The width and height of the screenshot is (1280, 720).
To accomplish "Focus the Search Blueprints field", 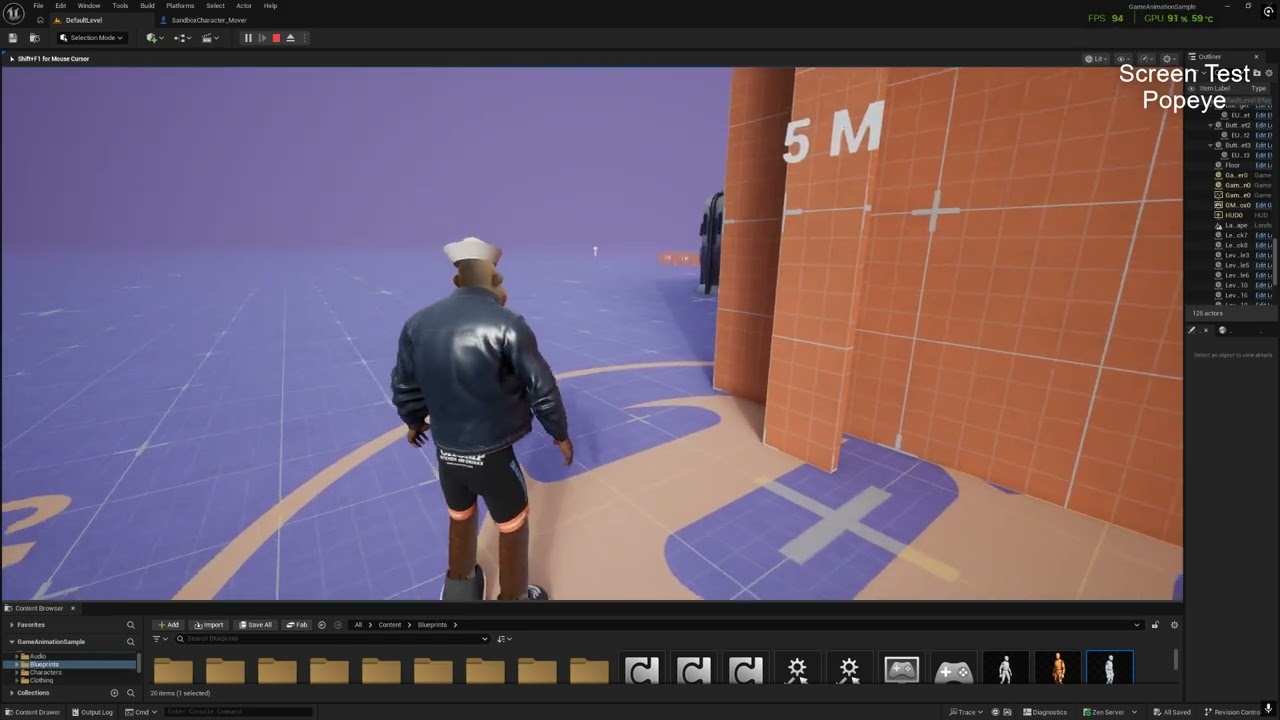I will 330,639.
